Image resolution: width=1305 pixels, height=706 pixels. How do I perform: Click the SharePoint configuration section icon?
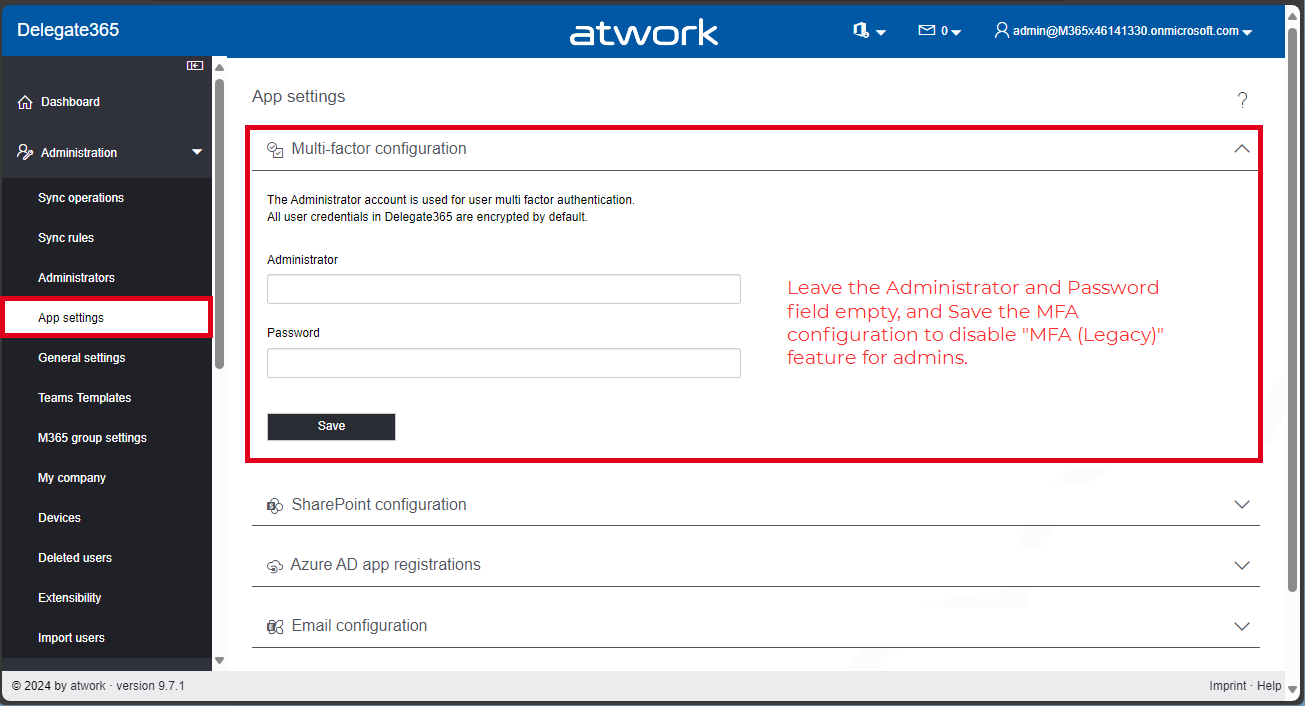click(275, 505)
